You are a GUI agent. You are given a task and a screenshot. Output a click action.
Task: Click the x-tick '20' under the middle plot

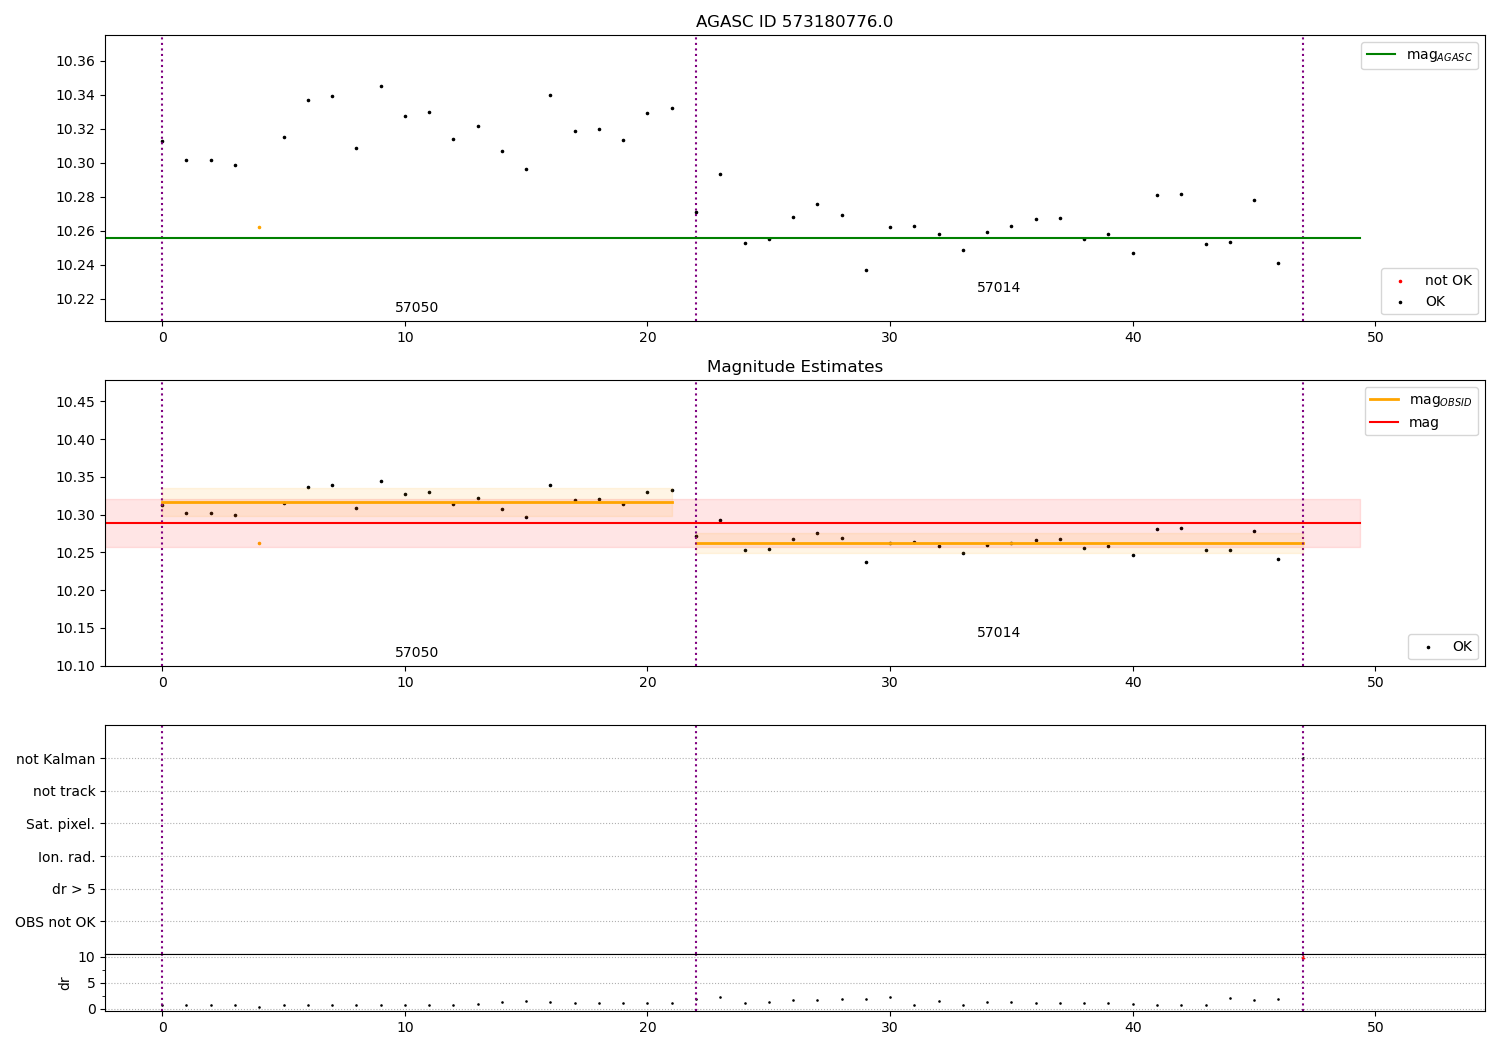pyautogui.click(x=647, y=683)
